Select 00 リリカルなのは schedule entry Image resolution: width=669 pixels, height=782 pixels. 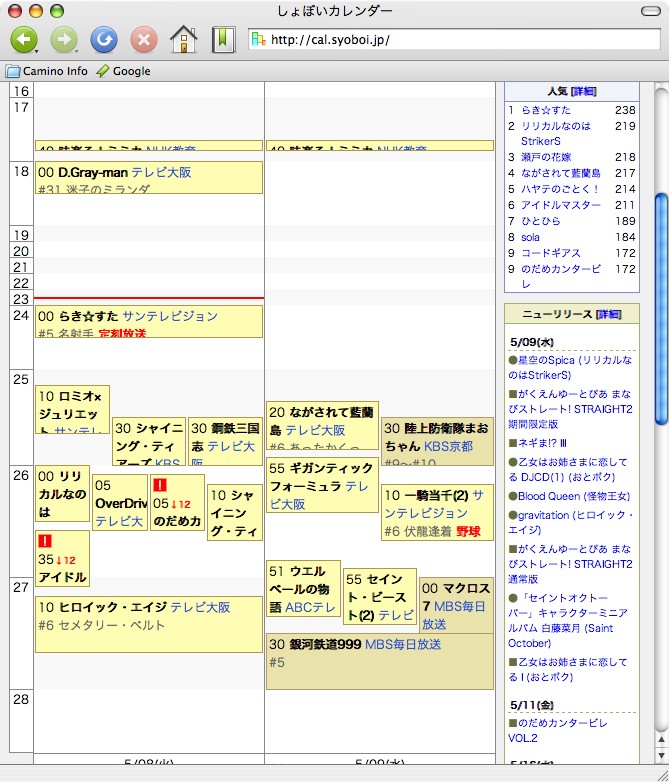62,494
